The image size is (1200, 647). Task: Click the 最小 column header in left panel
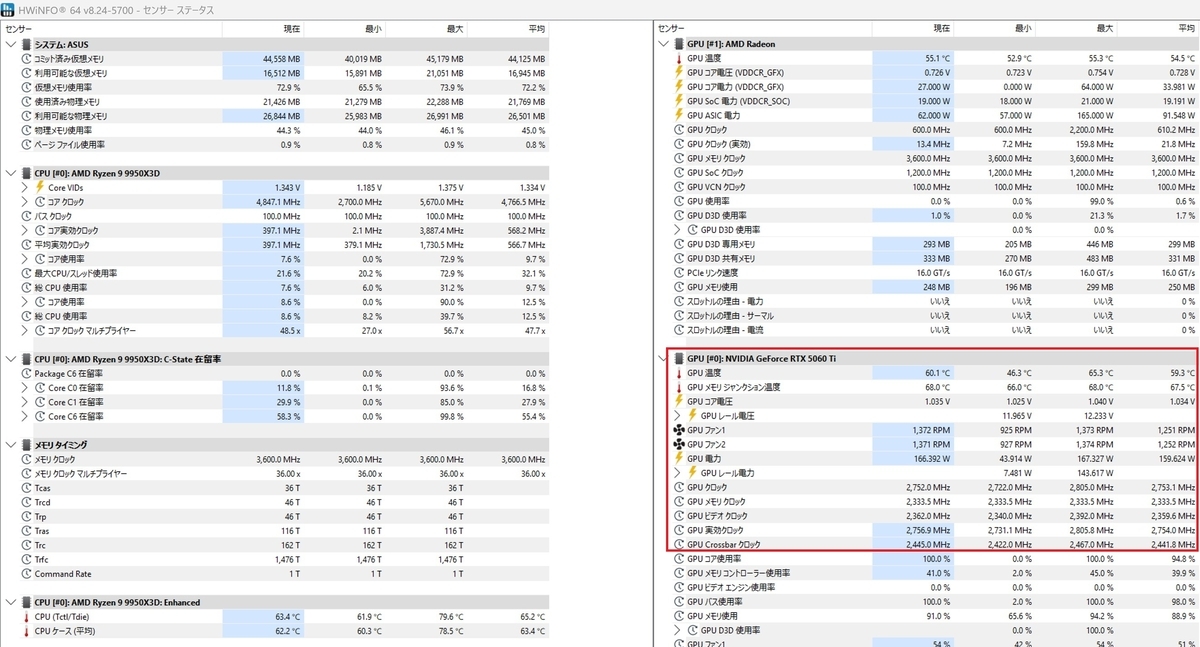[344, 30]
